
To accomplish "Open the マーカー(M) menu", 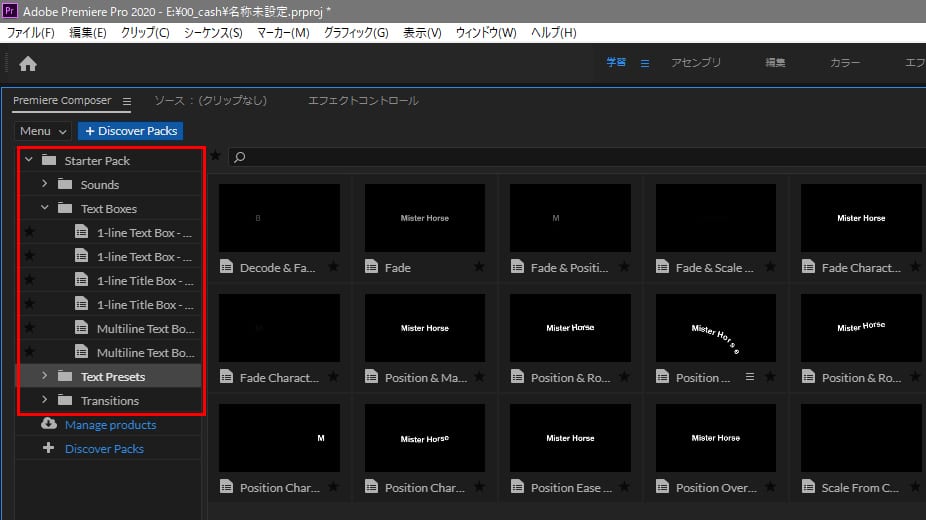I will click(x=283, y=33).
